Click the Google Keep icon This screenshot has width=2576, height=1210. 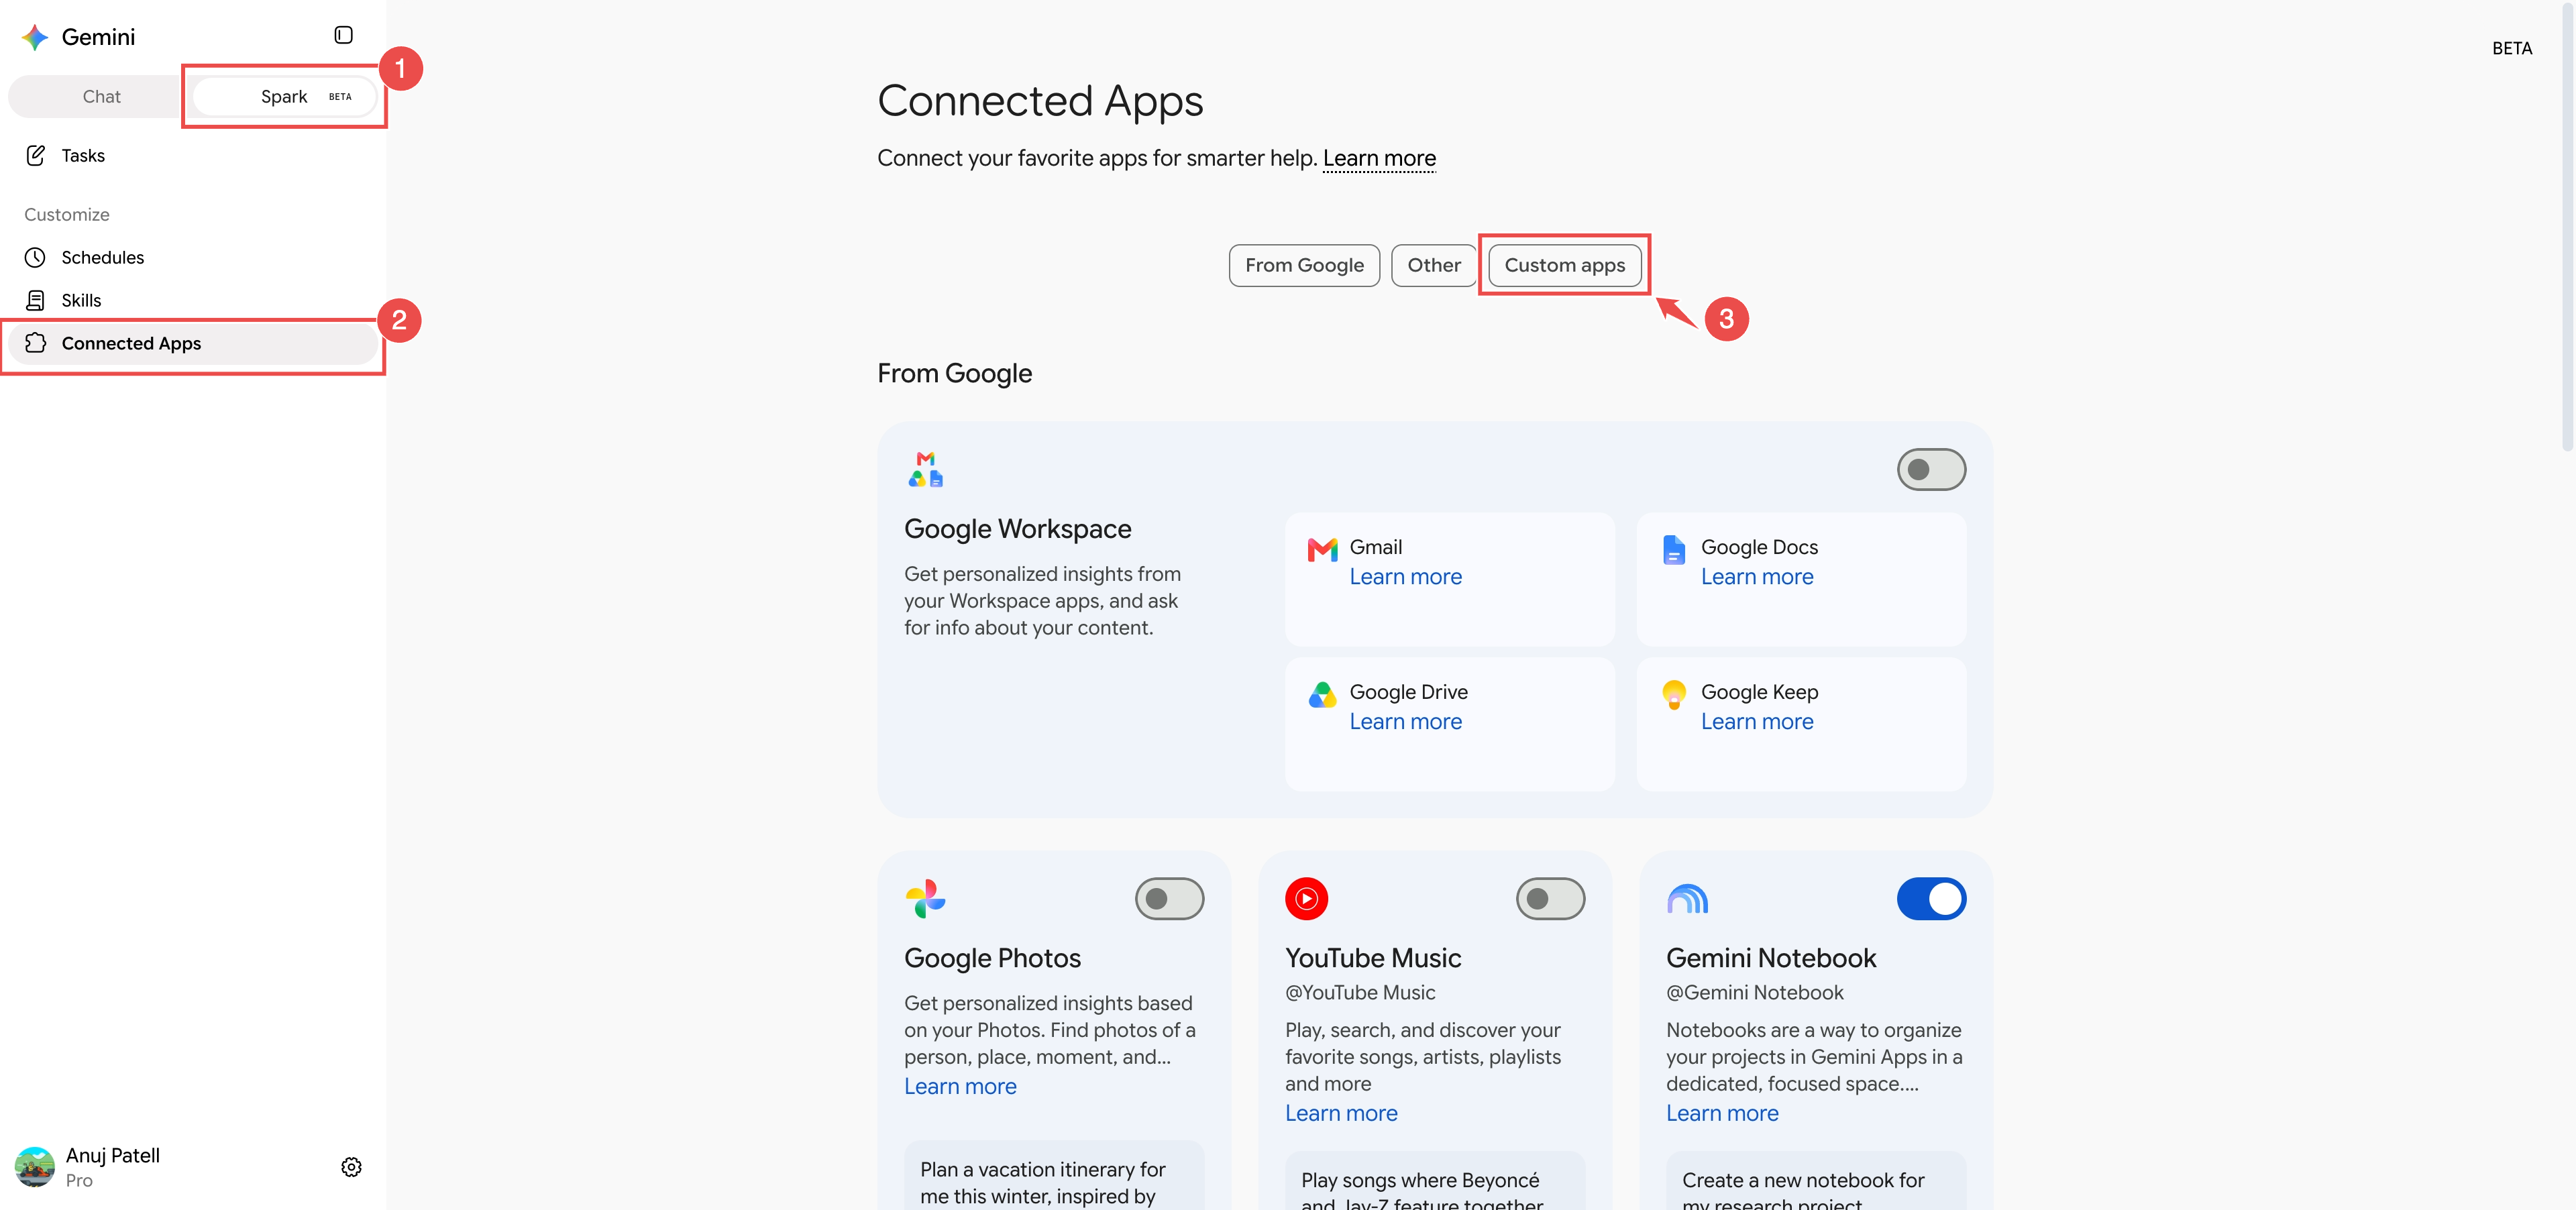1673,694
